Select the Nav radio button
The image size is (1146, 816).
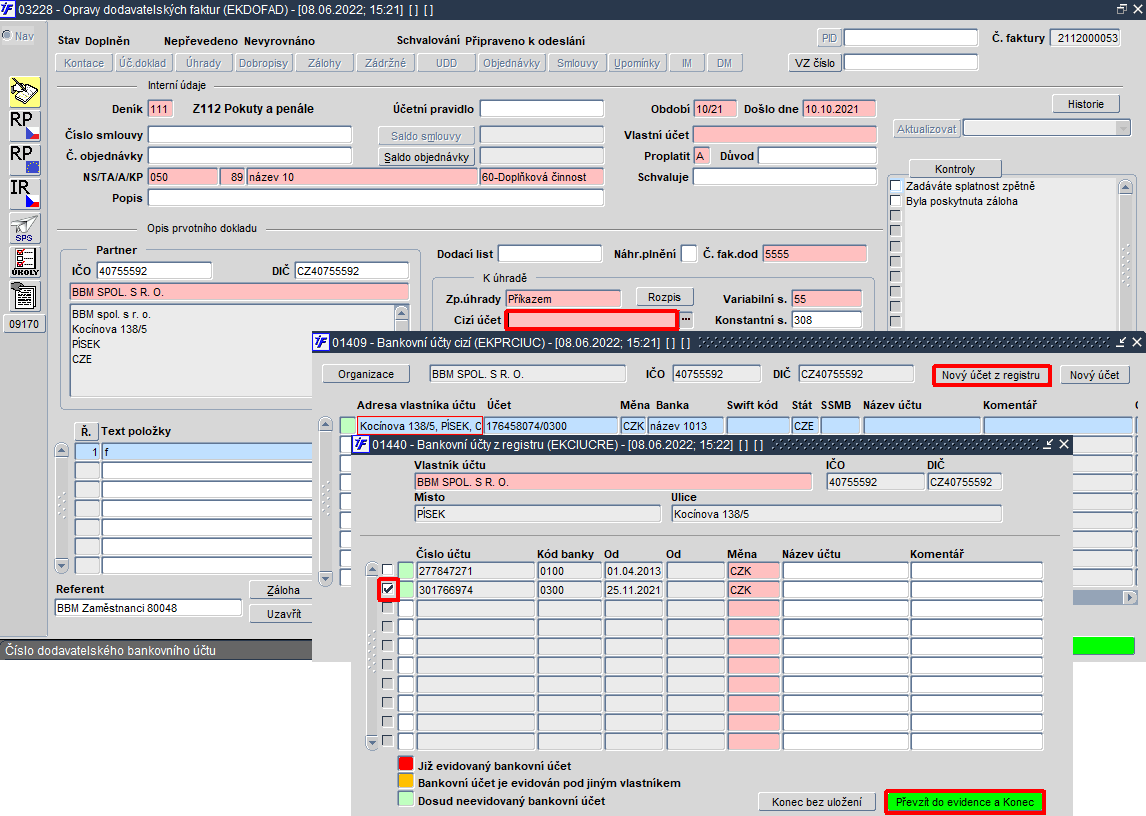(x=7, y=36)
